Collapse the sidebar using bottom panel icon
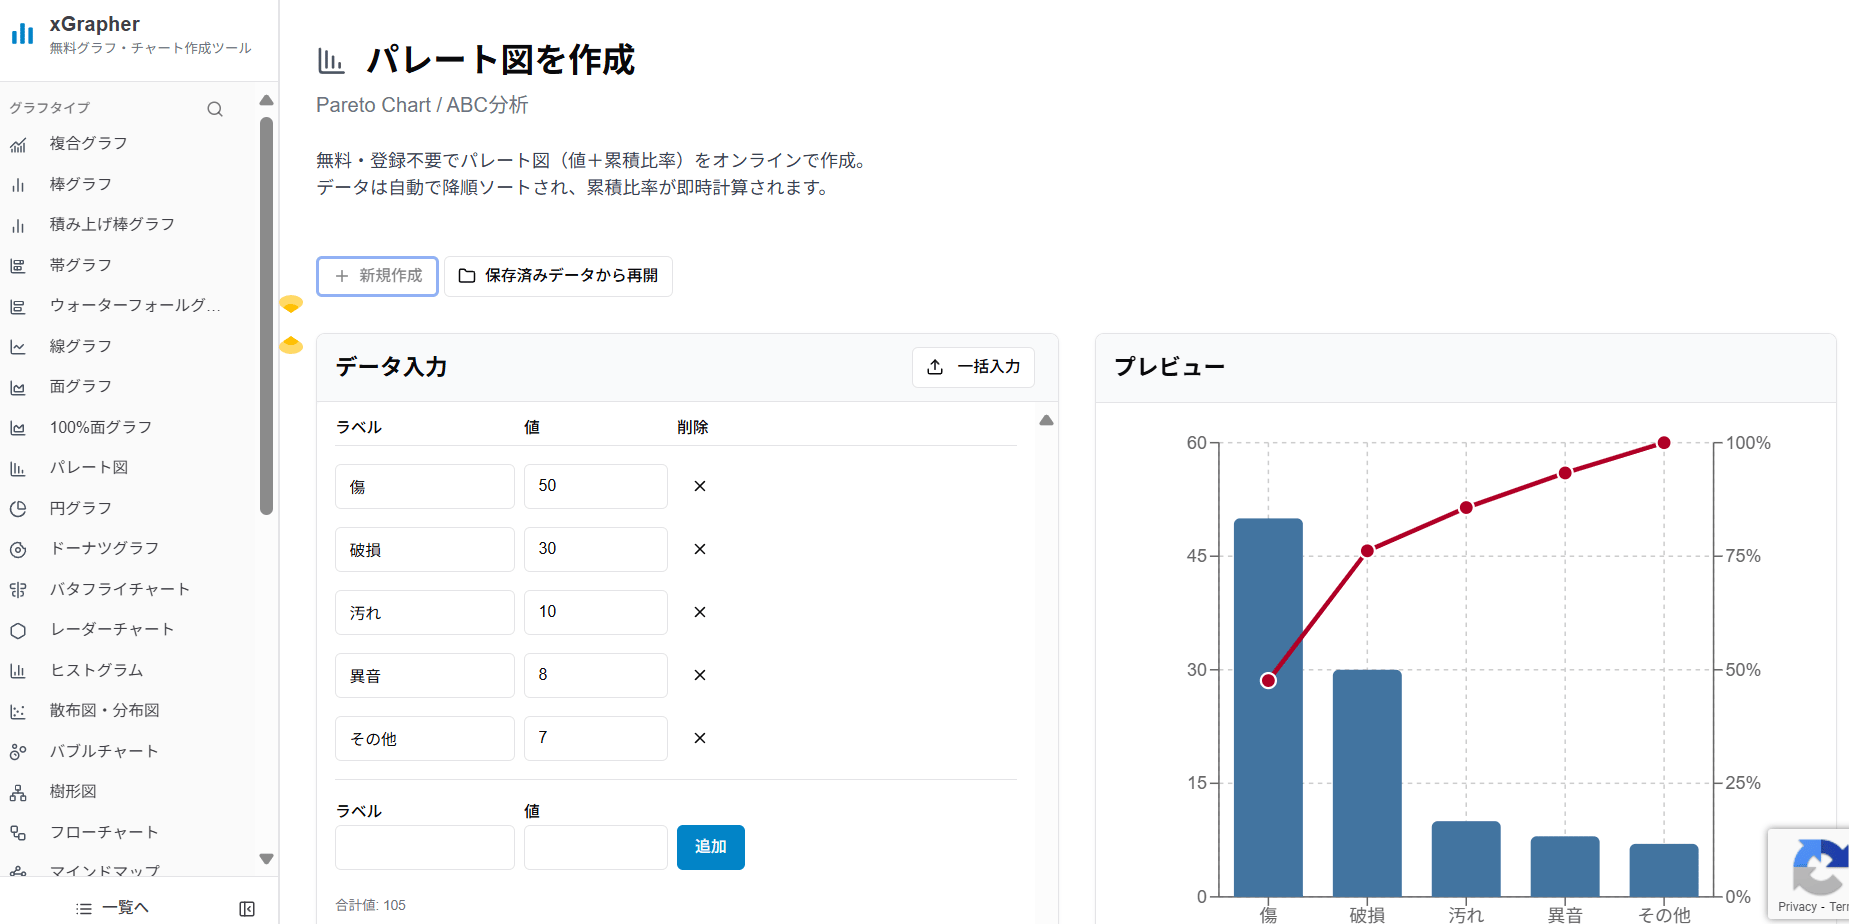Image resolution: width=1849 pixels, height=924 pixels. click(x=247, y=908)
